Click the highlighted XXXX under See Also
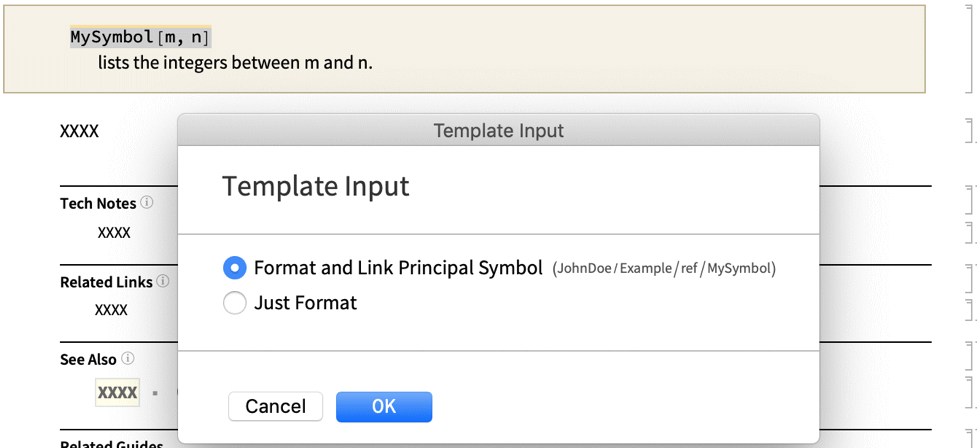Image resolution: width=978 pixels, height=448 pixels. (117, 392)
